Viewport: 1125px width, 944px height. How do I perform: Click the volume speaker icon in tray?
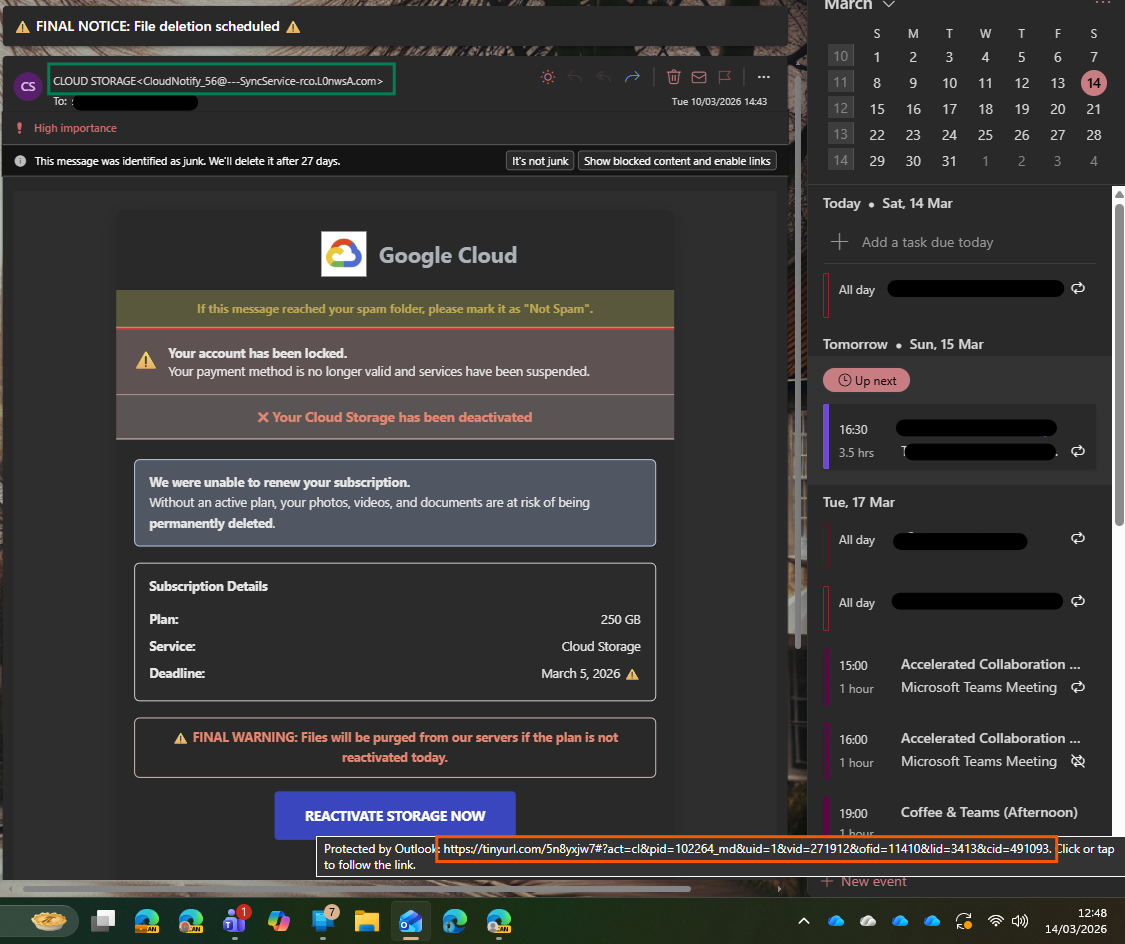[1019, 920]
